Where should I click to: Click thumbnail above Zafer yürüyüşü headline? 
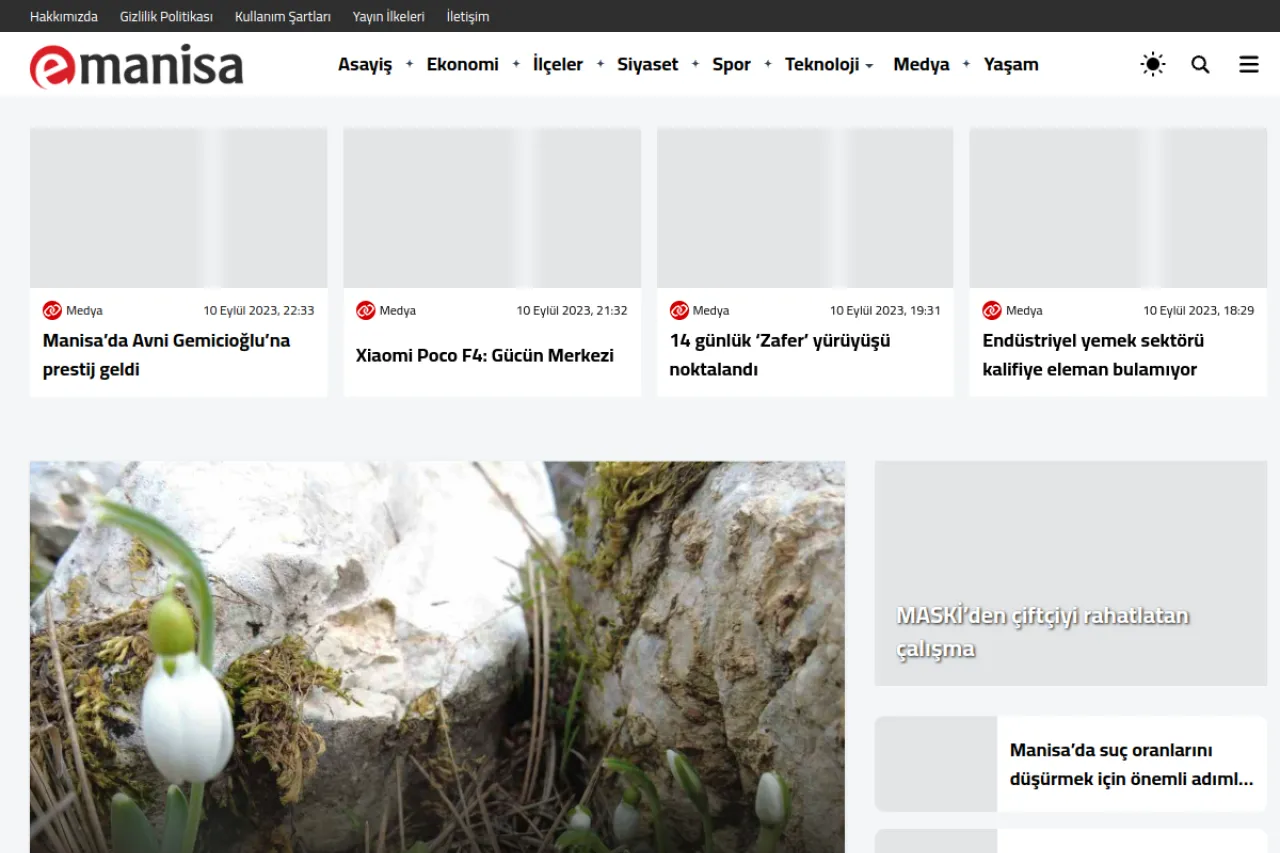coord(805,208)
